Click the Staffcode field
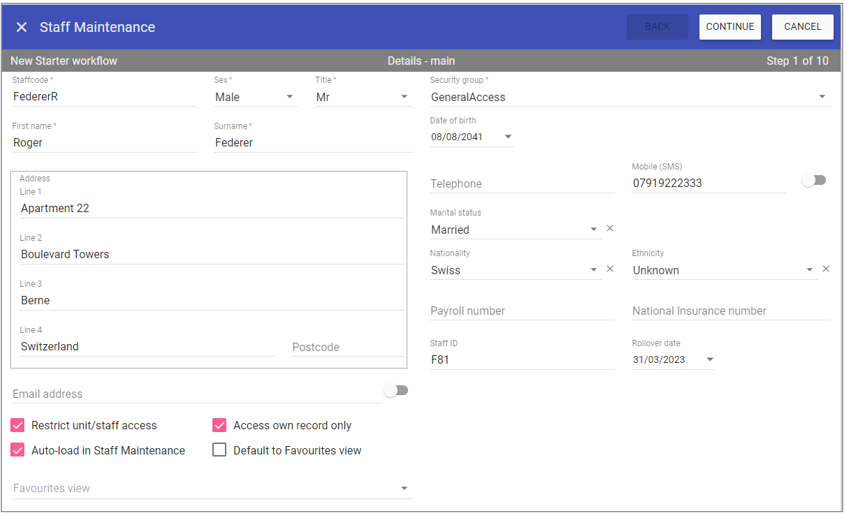 coord(104,97)
